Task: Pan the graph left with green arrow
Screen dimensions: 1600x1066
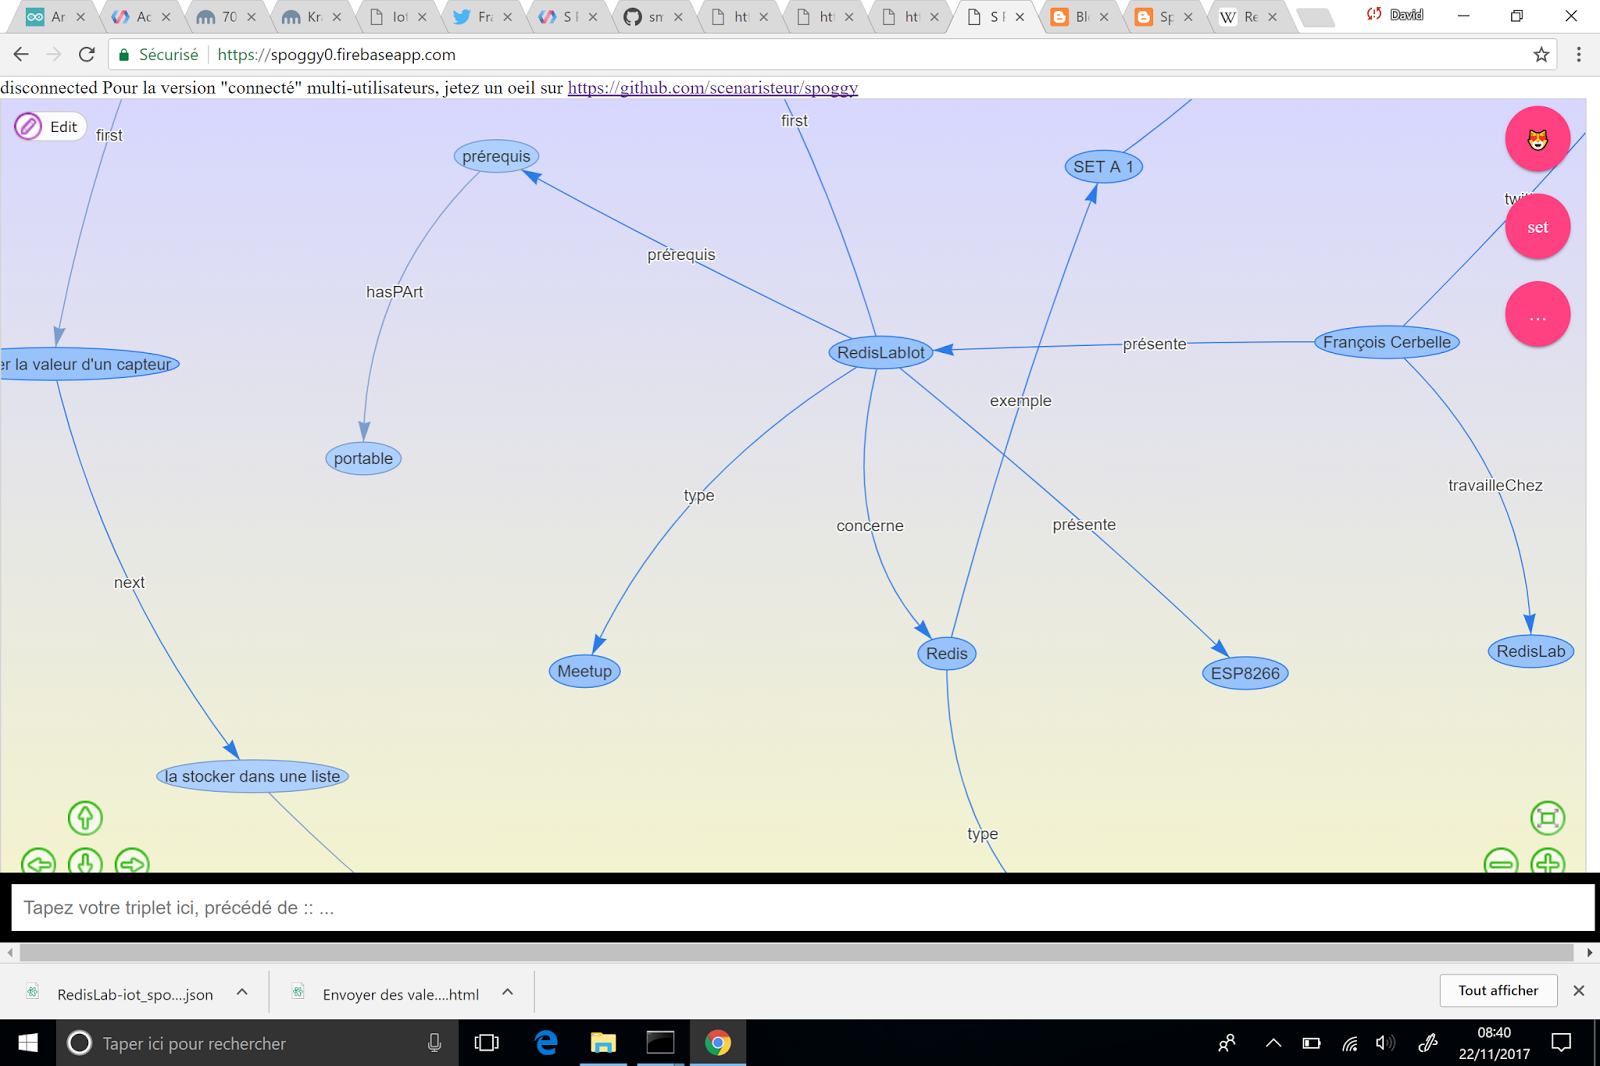Action: pyautogui.click(x=38, y=862)
